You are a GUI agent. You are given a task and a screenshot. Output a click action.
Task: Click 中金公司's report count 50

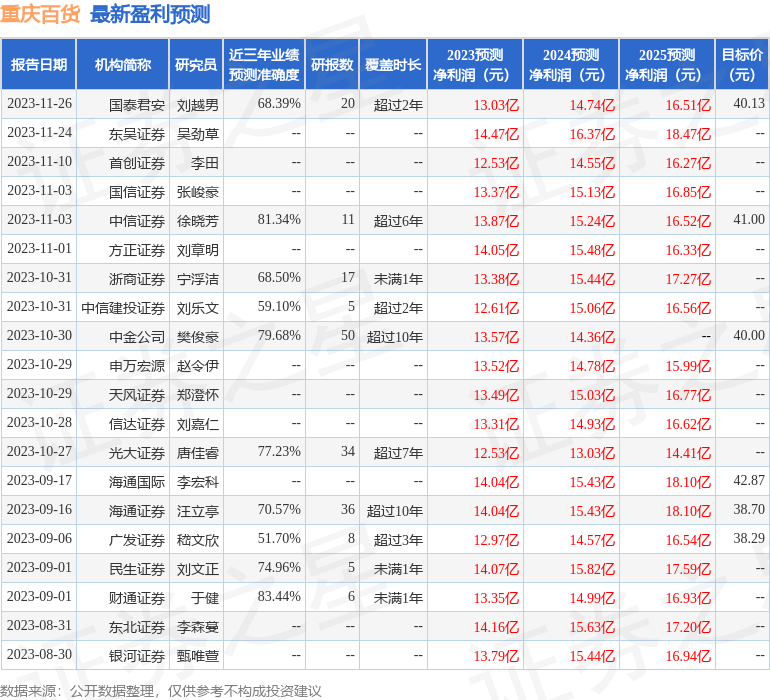pos(348,335)
